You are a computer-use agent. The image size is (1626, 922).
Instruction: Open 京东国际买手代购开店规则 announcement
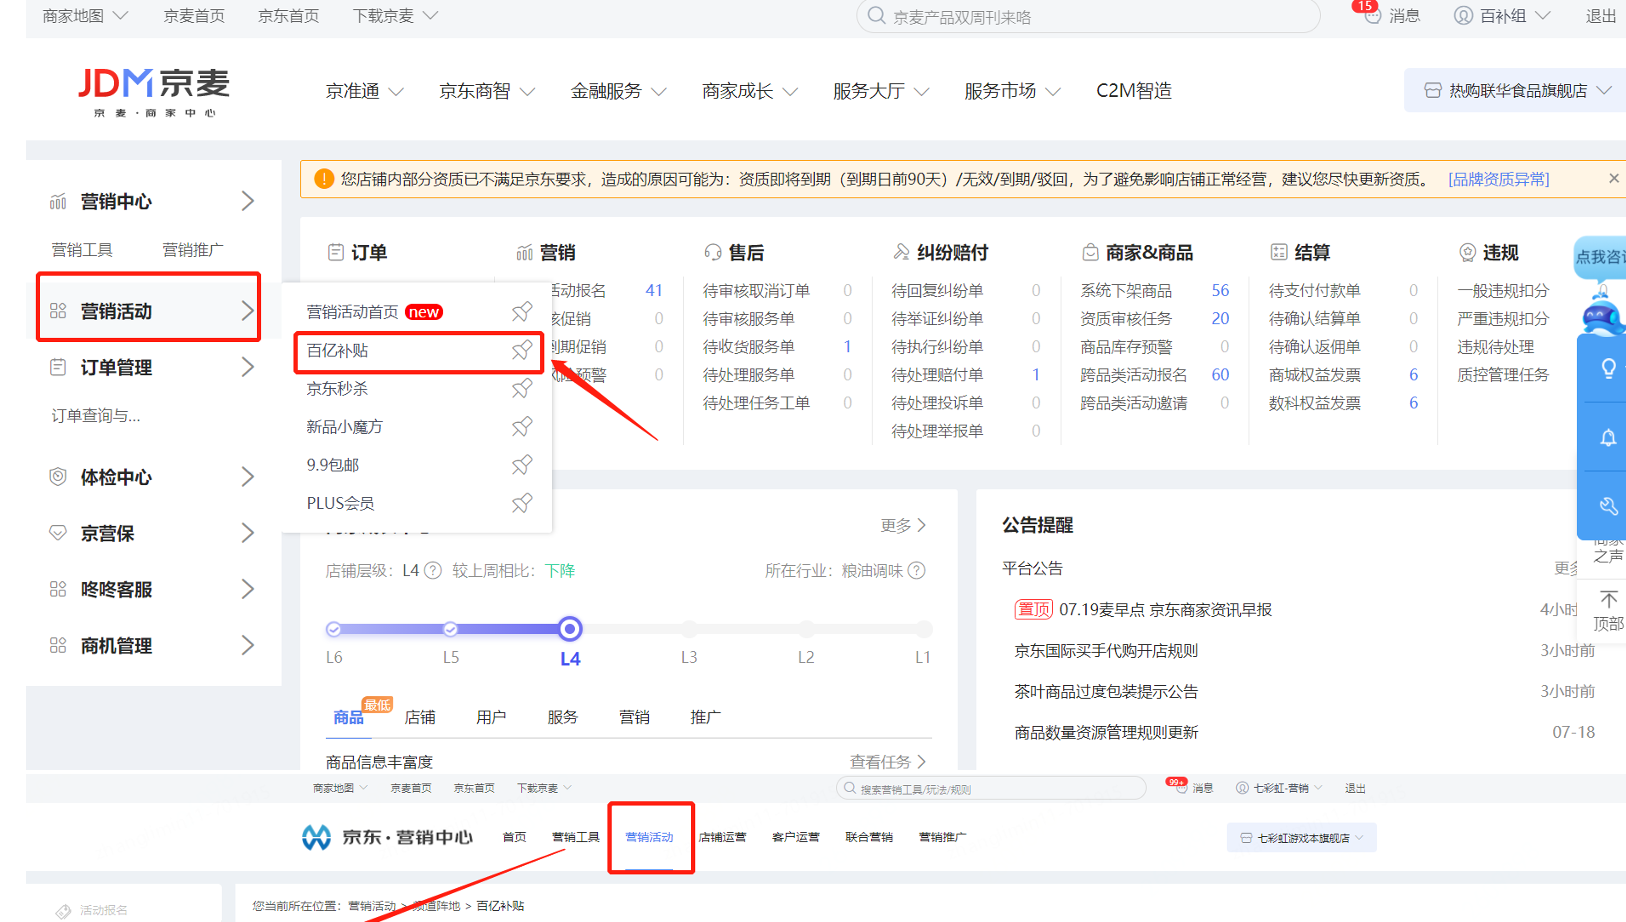1106,651
